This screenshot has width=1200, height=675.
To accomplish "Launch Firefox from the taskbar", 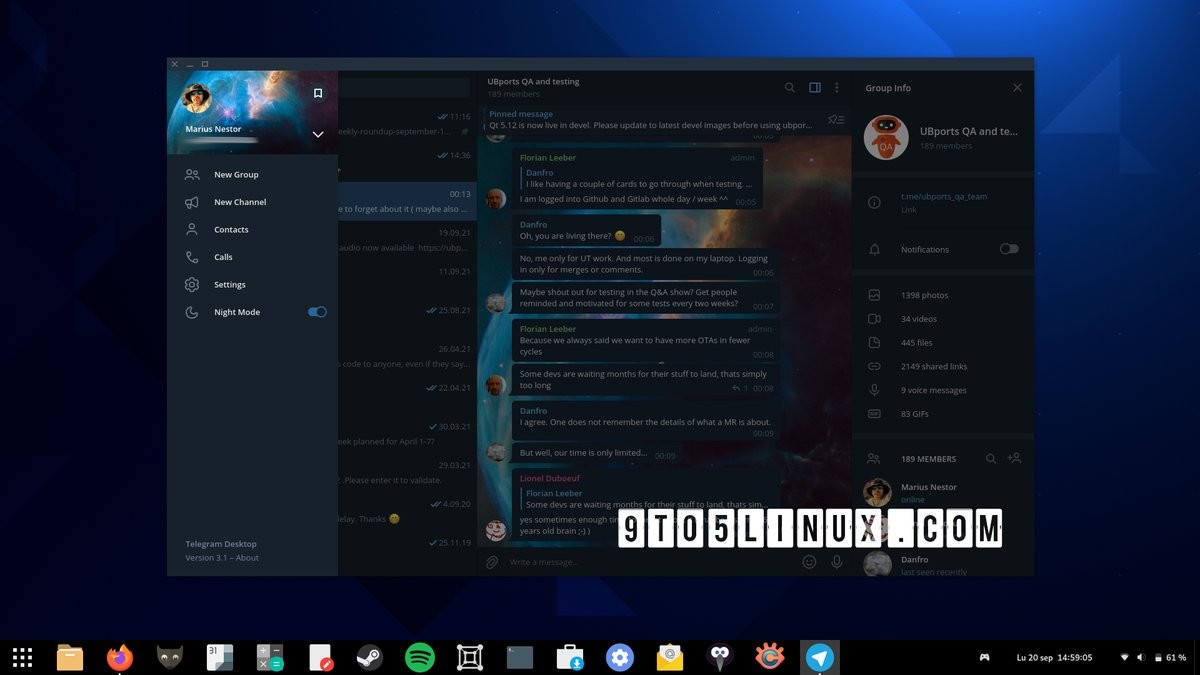I will tap(120, 657).
